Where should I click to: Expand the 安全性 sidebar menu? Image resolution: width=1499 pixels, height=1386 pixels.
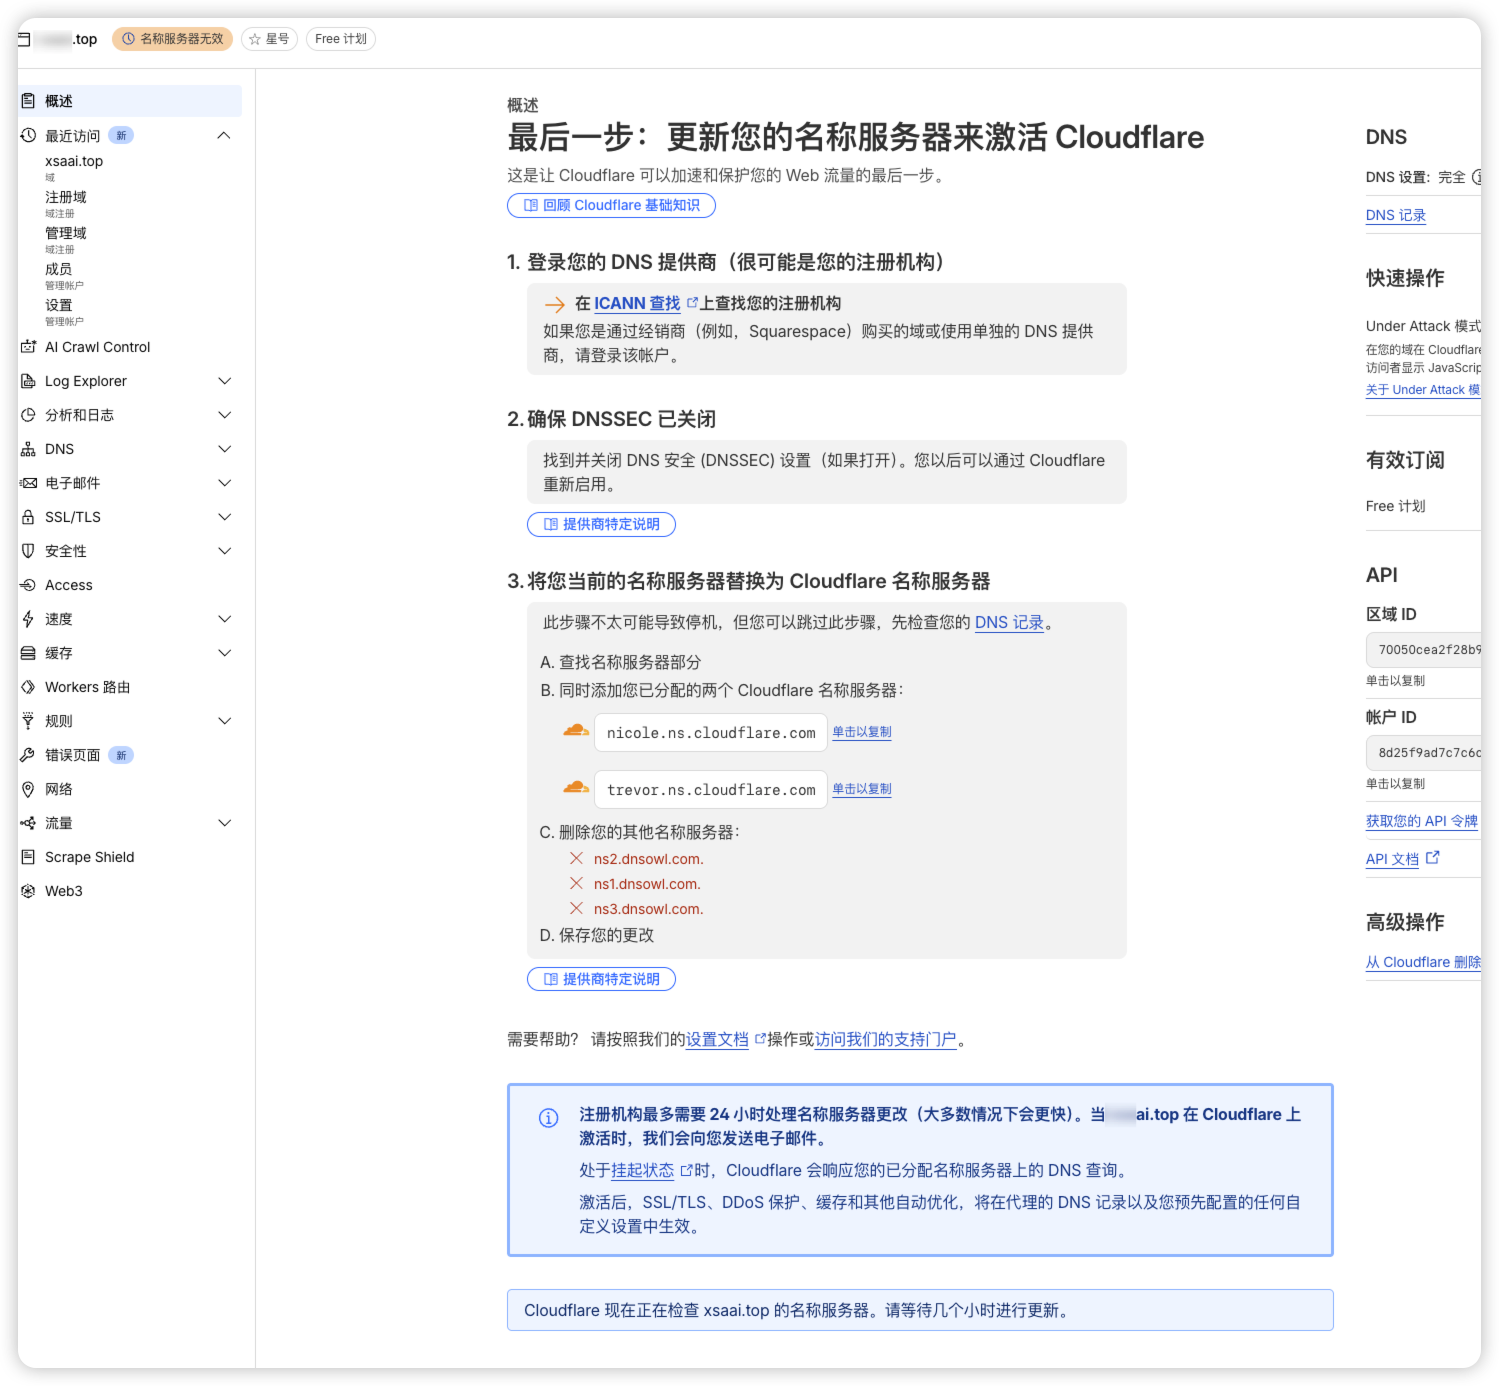point(224,551)
